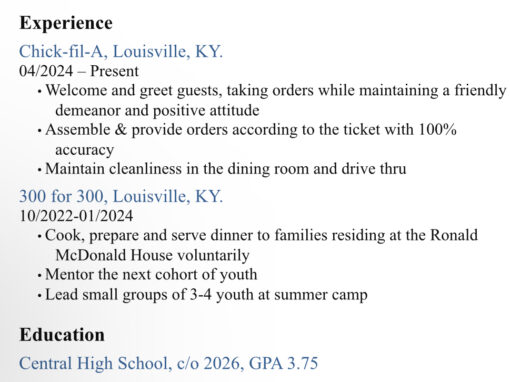
Task: Click the demeanor and positive attitude line
Action: [157, 110]
